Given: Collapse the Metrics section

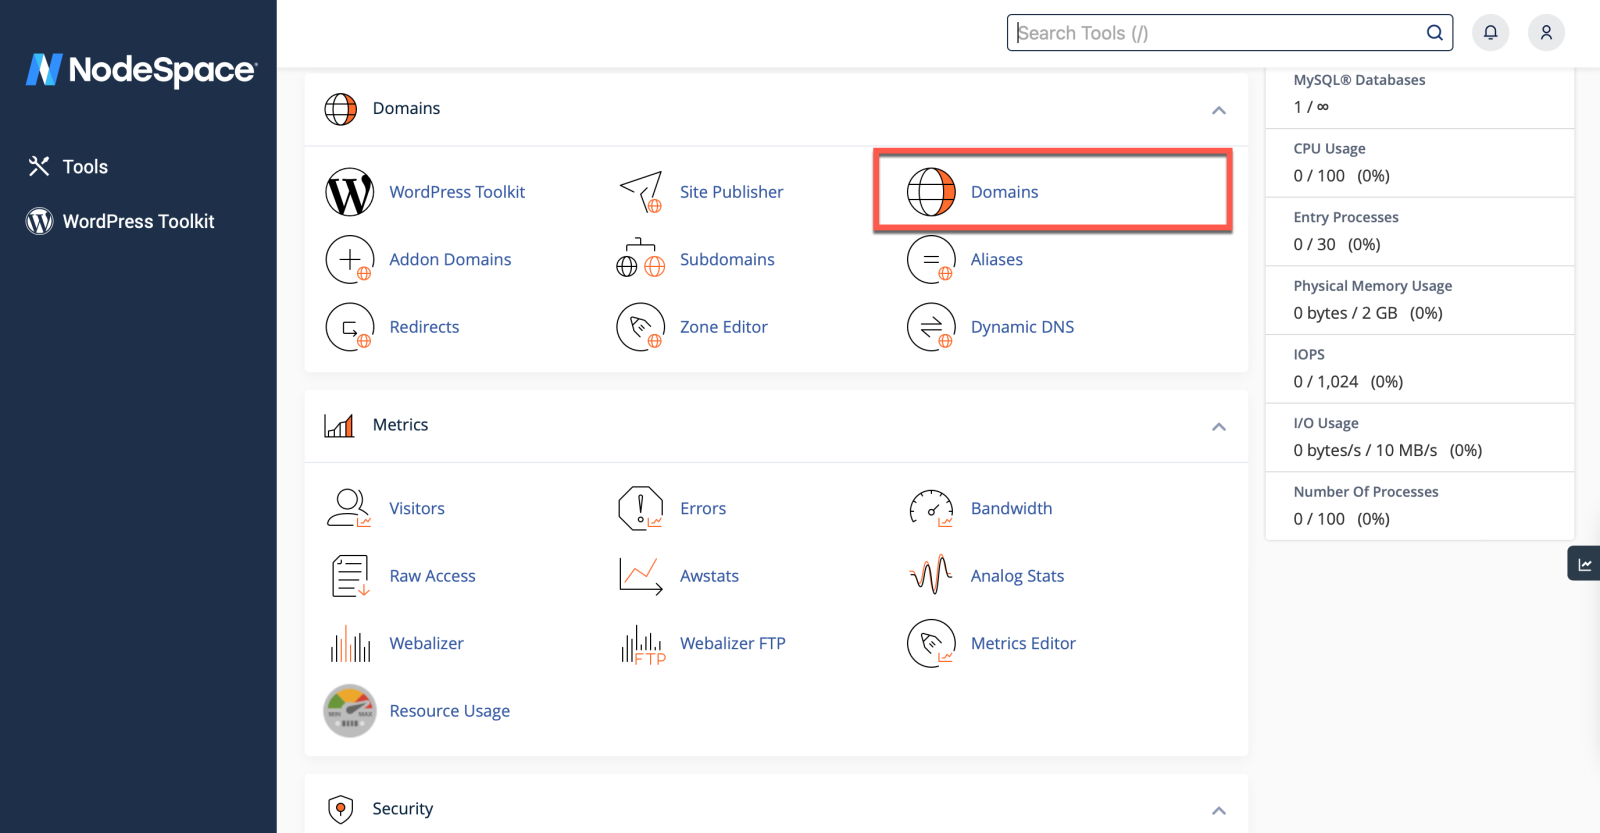Looking at the screenshot, I should click(x=1218, y=427).
